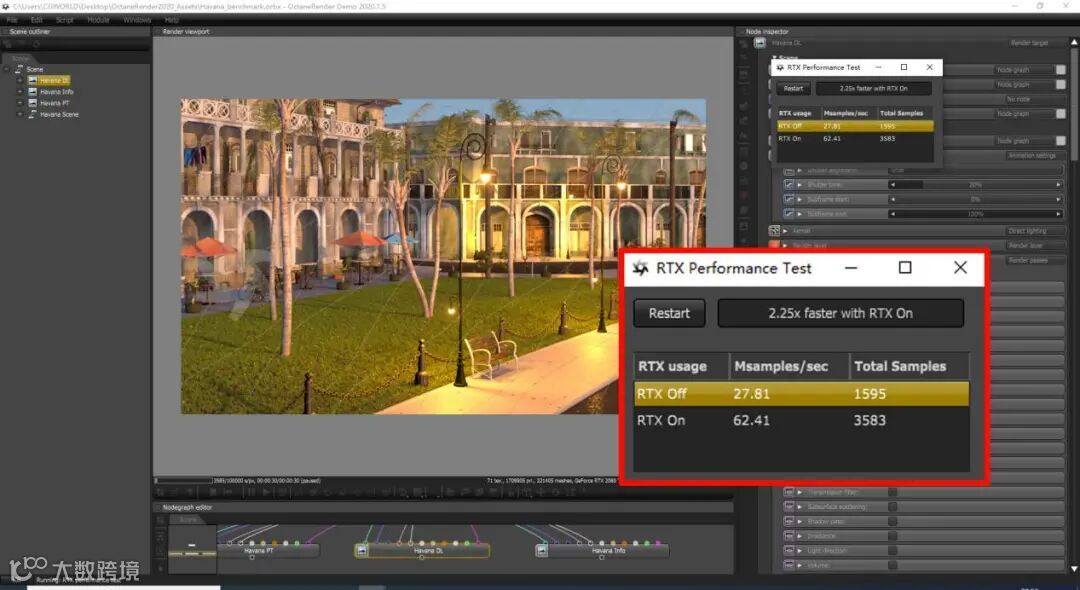Viewport: 1080px width, 590px height.
Task: Open the Script menu
Action: coord(65,20)
